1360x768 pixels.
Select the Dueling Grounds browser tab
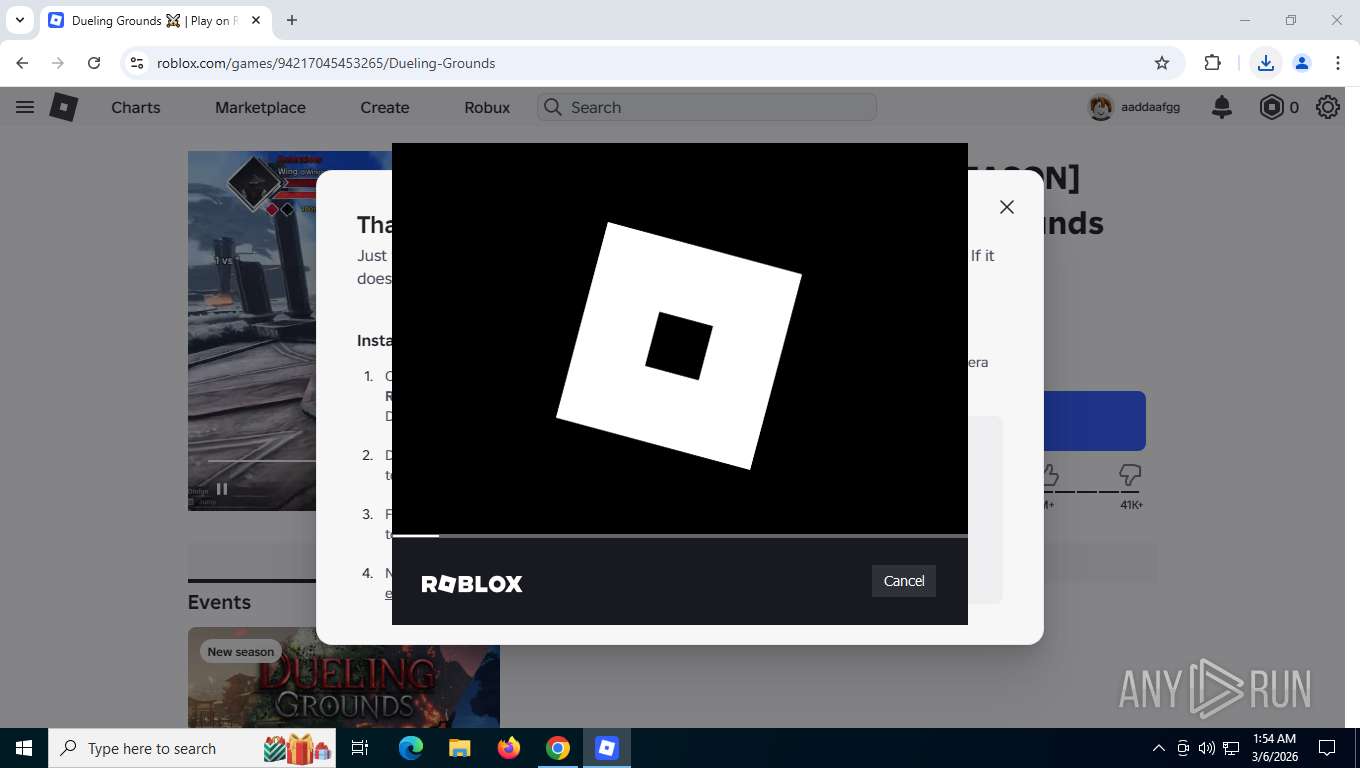155,20
